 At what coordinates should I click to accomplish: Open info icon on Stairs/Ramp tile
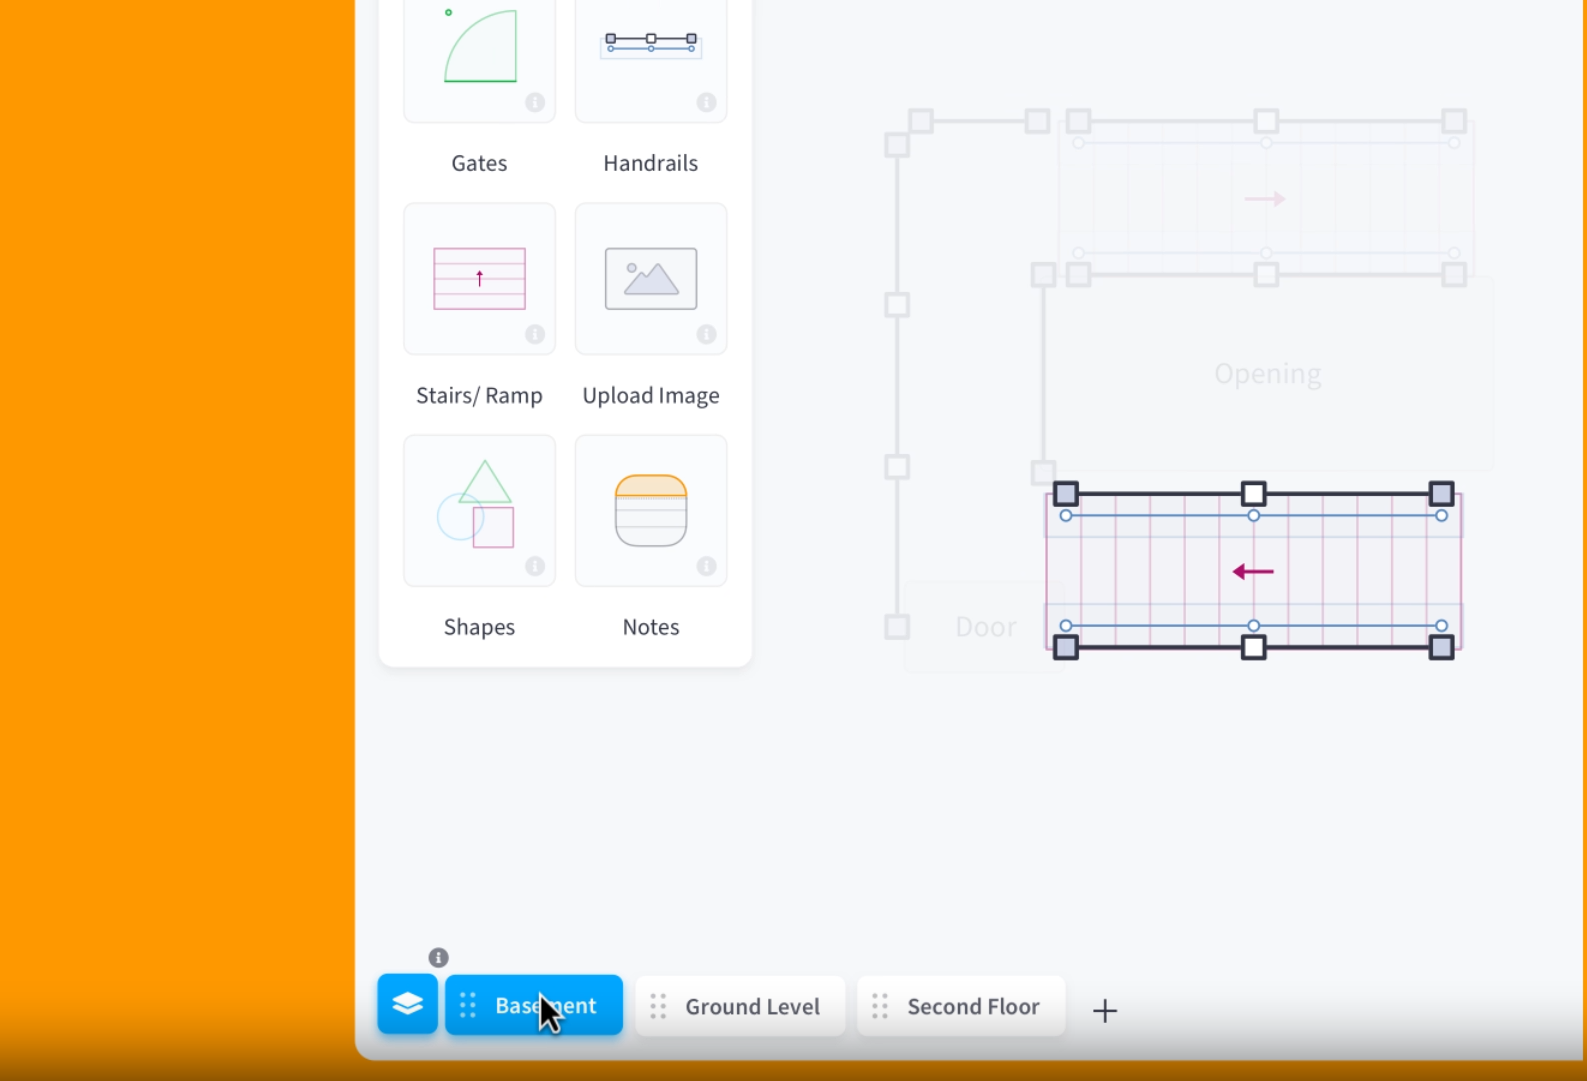(535, 334)
